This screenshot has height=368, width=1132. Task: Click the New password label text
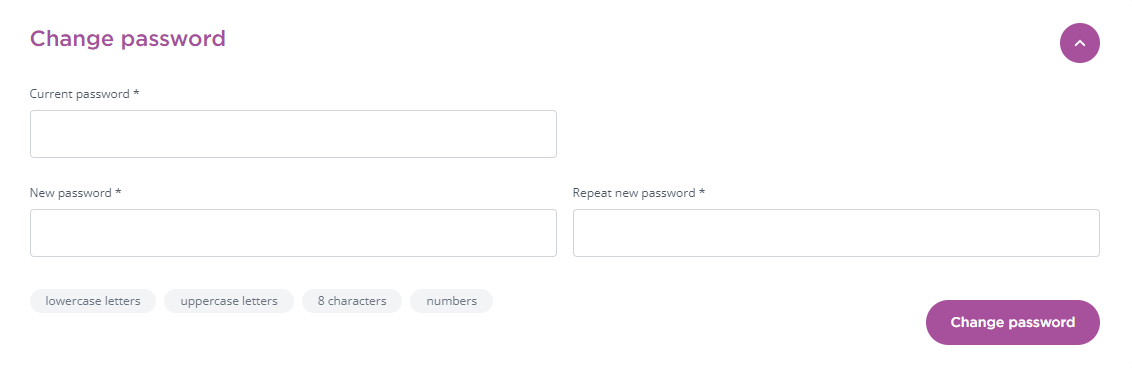(71, 193)
